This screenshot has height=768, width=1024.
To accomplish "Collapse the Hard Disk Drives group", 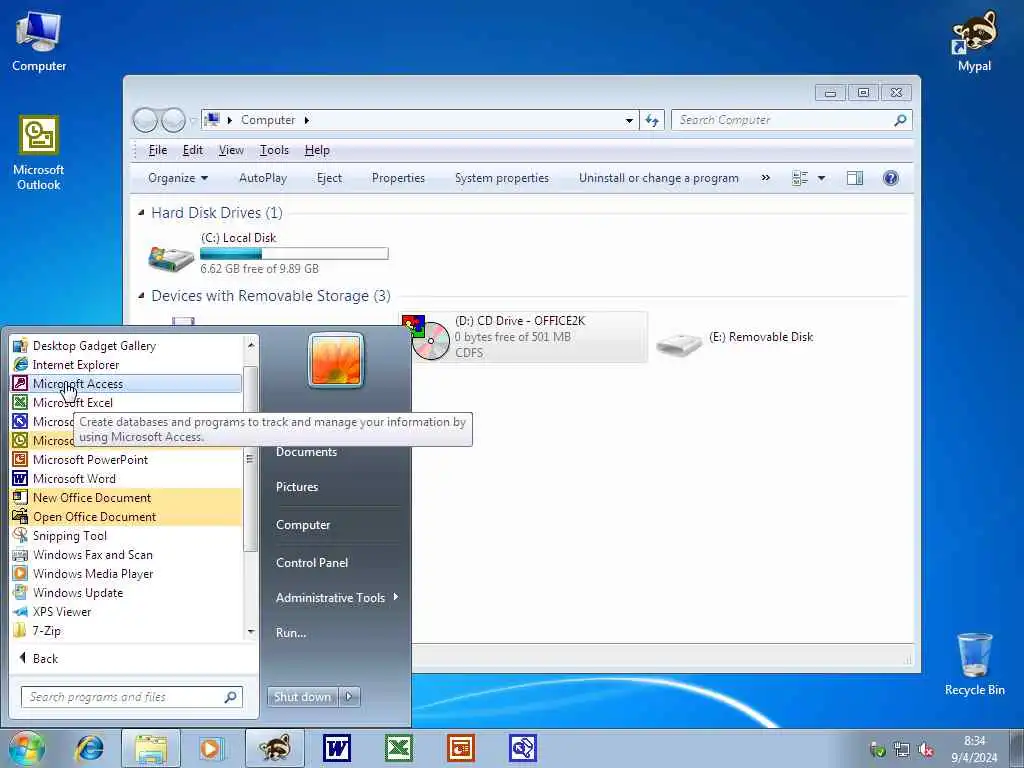I will pyautogui.click(x=141, y=213).
